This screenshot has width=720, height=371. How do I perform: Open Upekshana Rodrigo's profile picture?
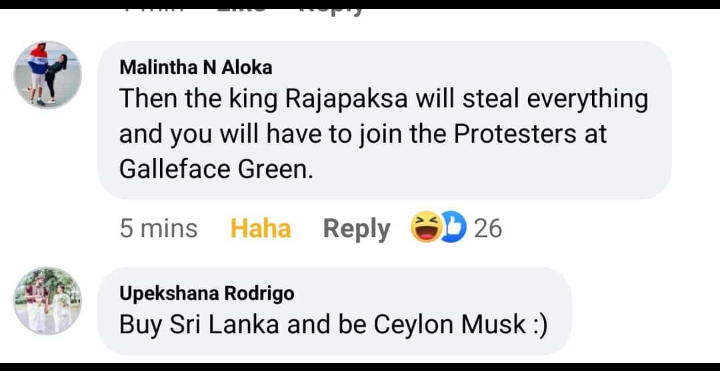47,301
